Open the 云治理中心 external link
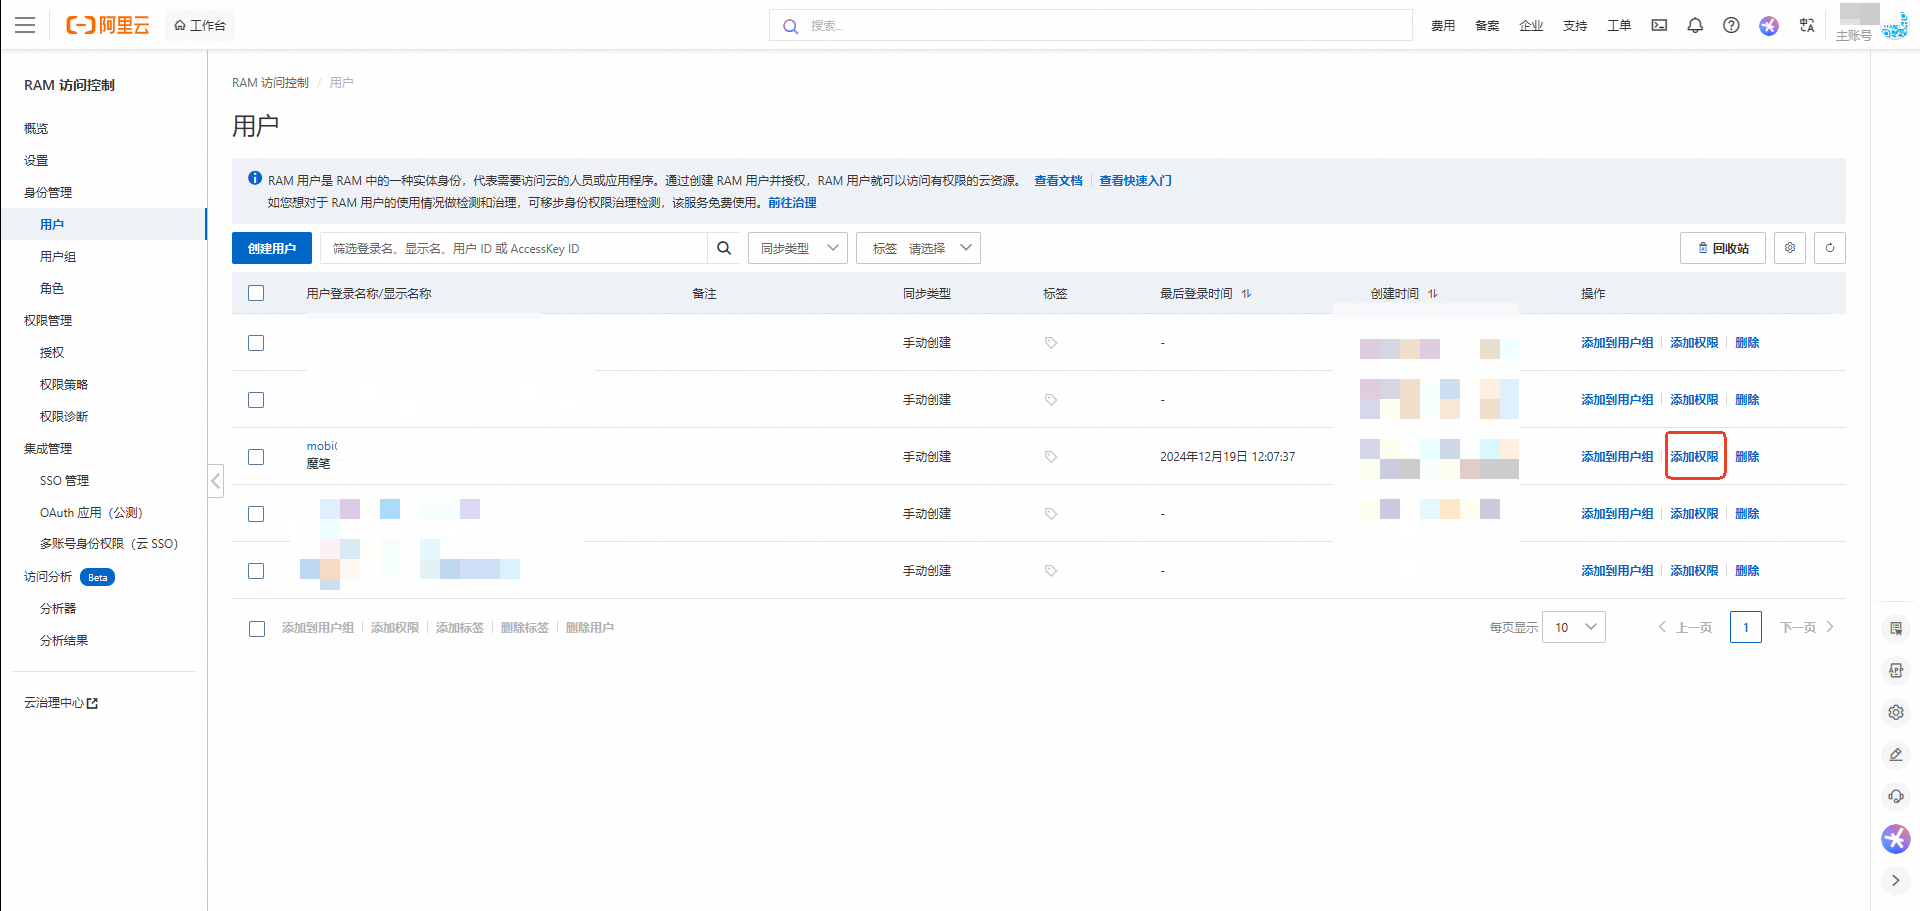The image size is (1920, 911). point(61,703)
